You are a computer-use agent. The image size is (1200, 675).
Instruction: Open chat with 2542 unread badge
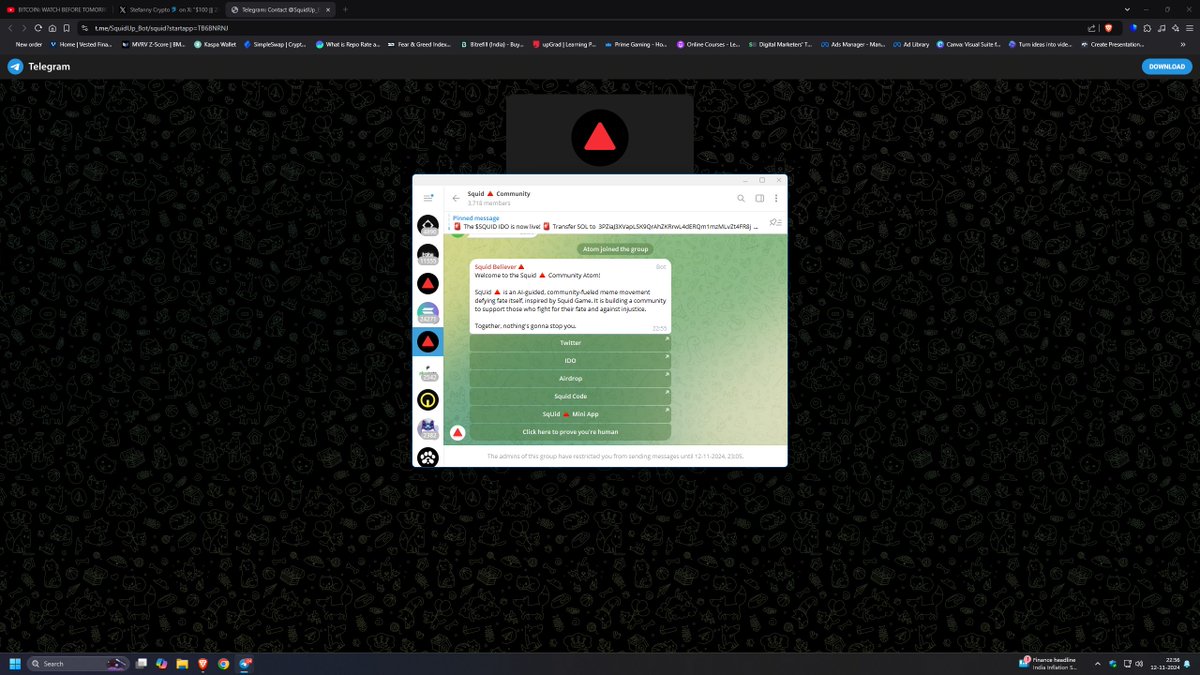pyautogui.click(x=428, y=371)
